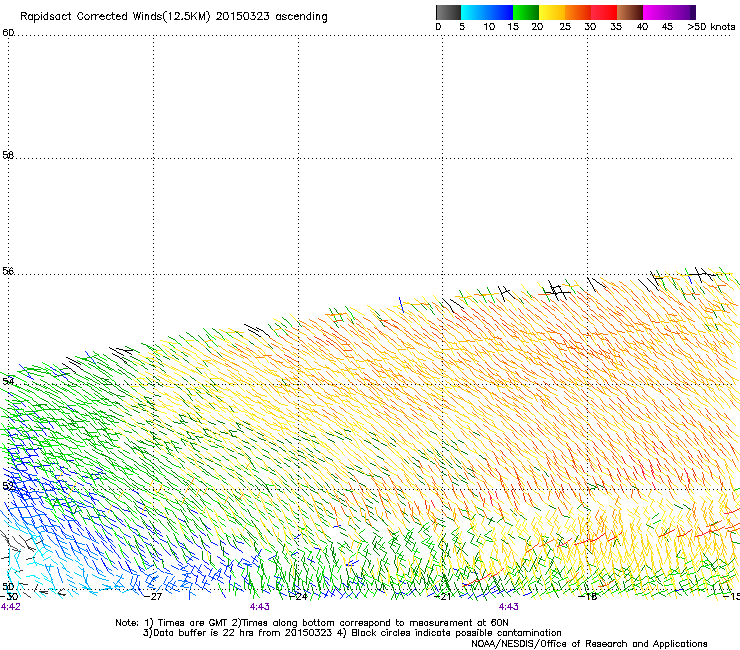Click the '-27' longitude axis label
The width and height of the screenshot is (740, 650).
pos(153,597)
